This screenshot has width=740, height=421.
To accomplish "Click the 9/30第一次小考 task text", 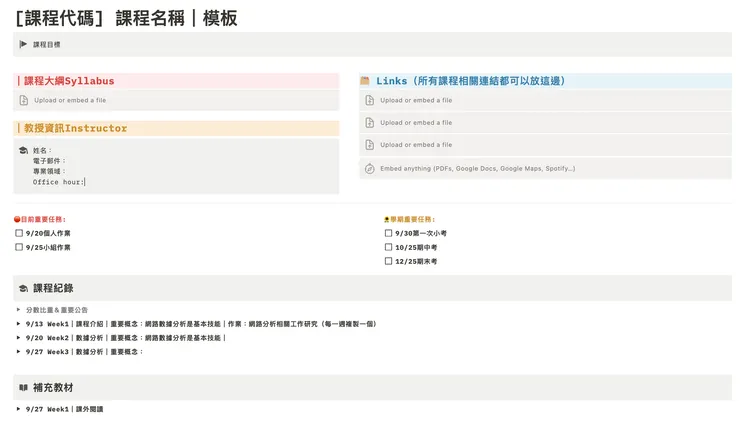I will tap(421, 233).
